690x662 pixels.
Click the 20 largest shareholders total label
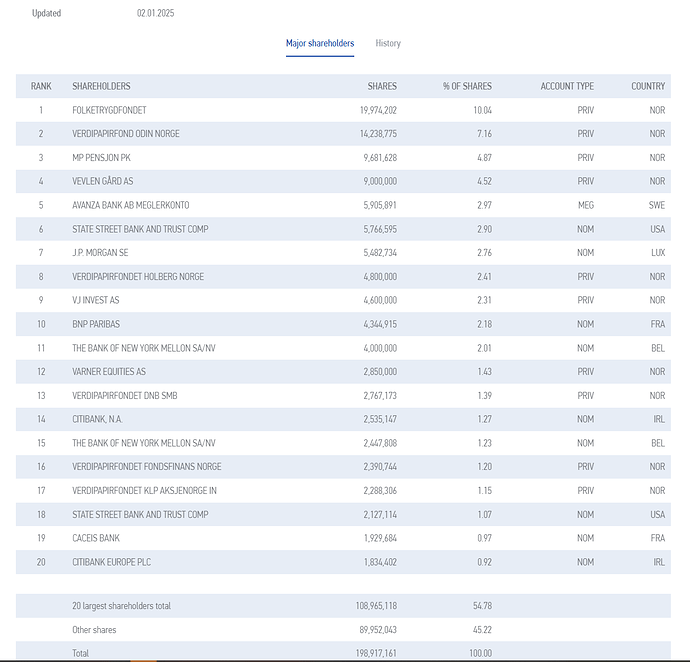coord(121,606)
